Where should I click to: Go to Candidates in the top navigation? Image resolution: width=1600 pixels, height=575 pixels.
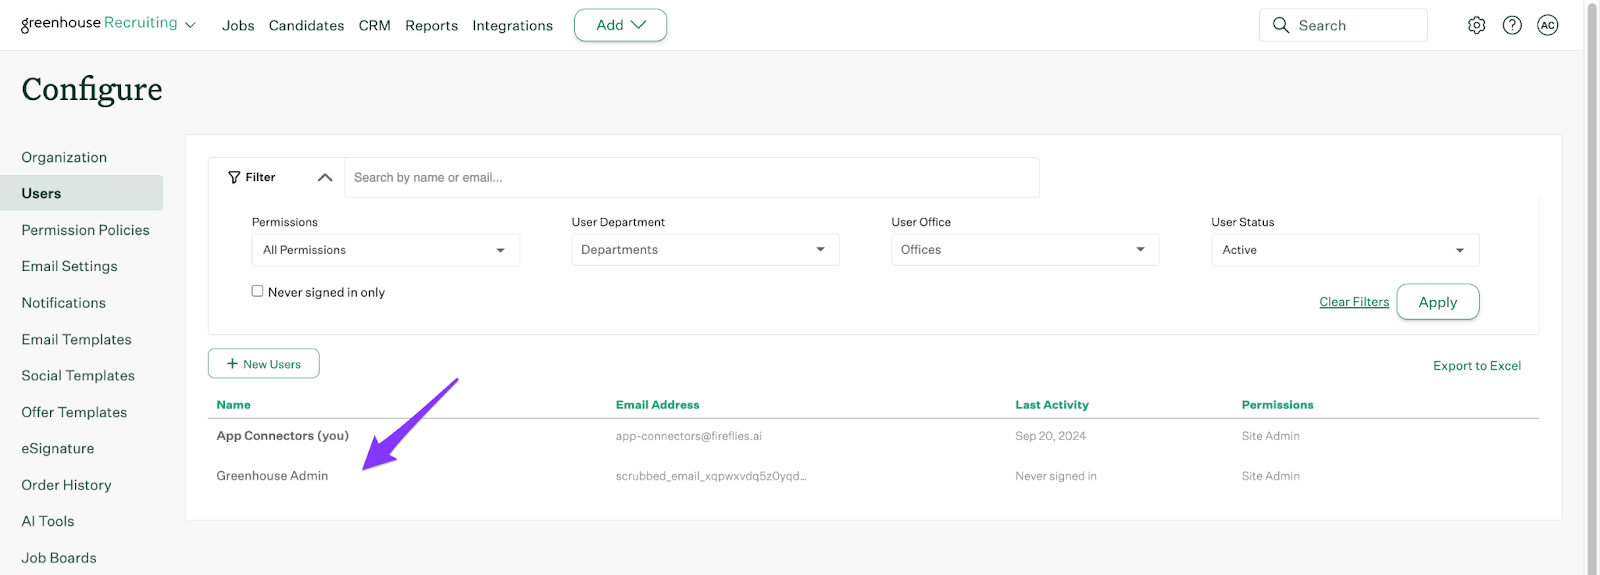click(306, 26)
